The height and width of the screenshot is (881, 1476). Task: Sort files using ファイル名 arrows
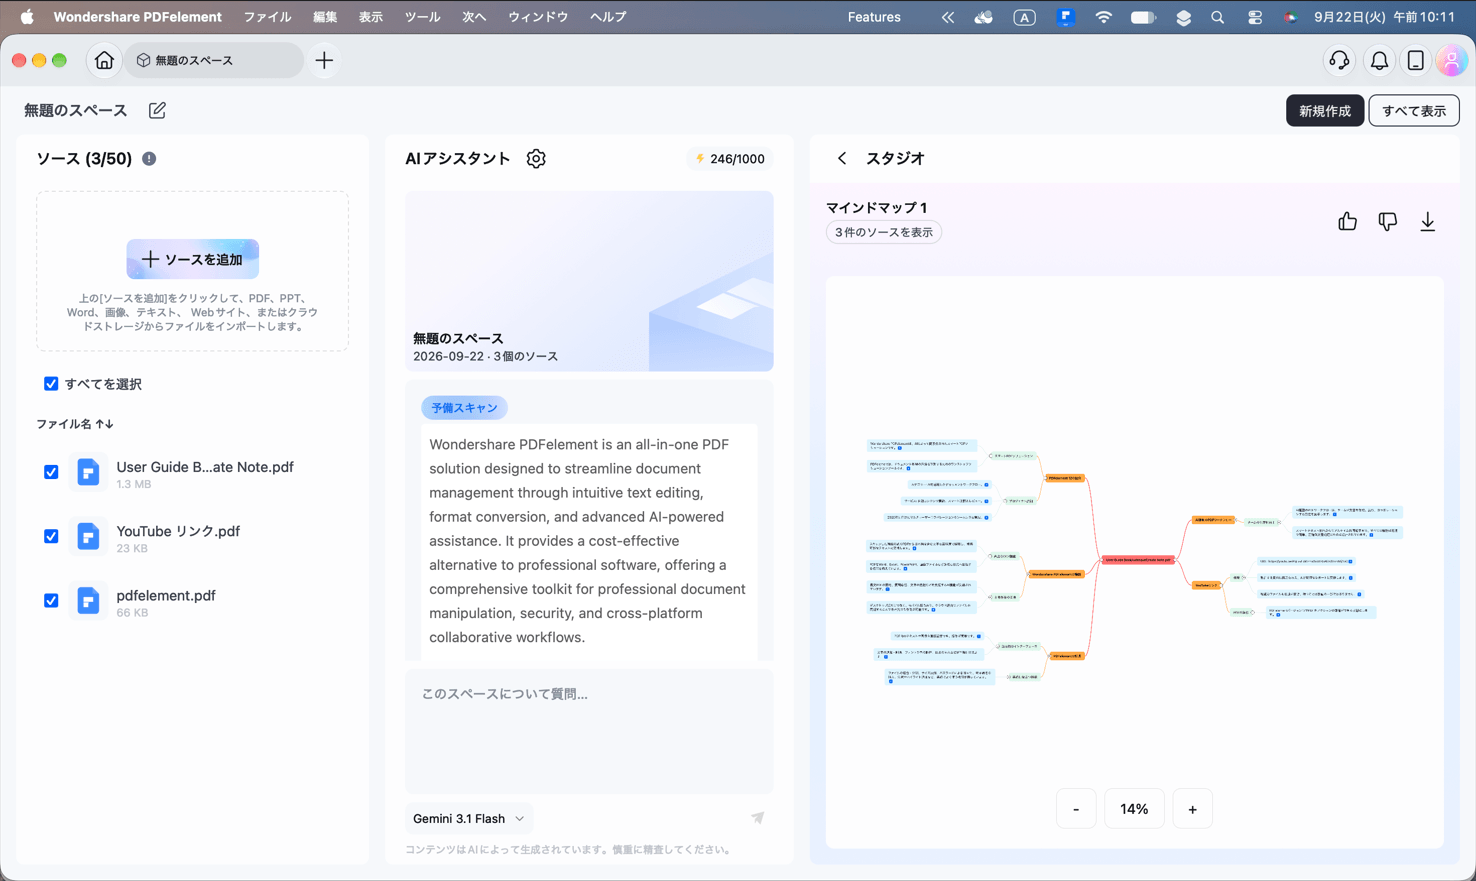tap(104, 424)
